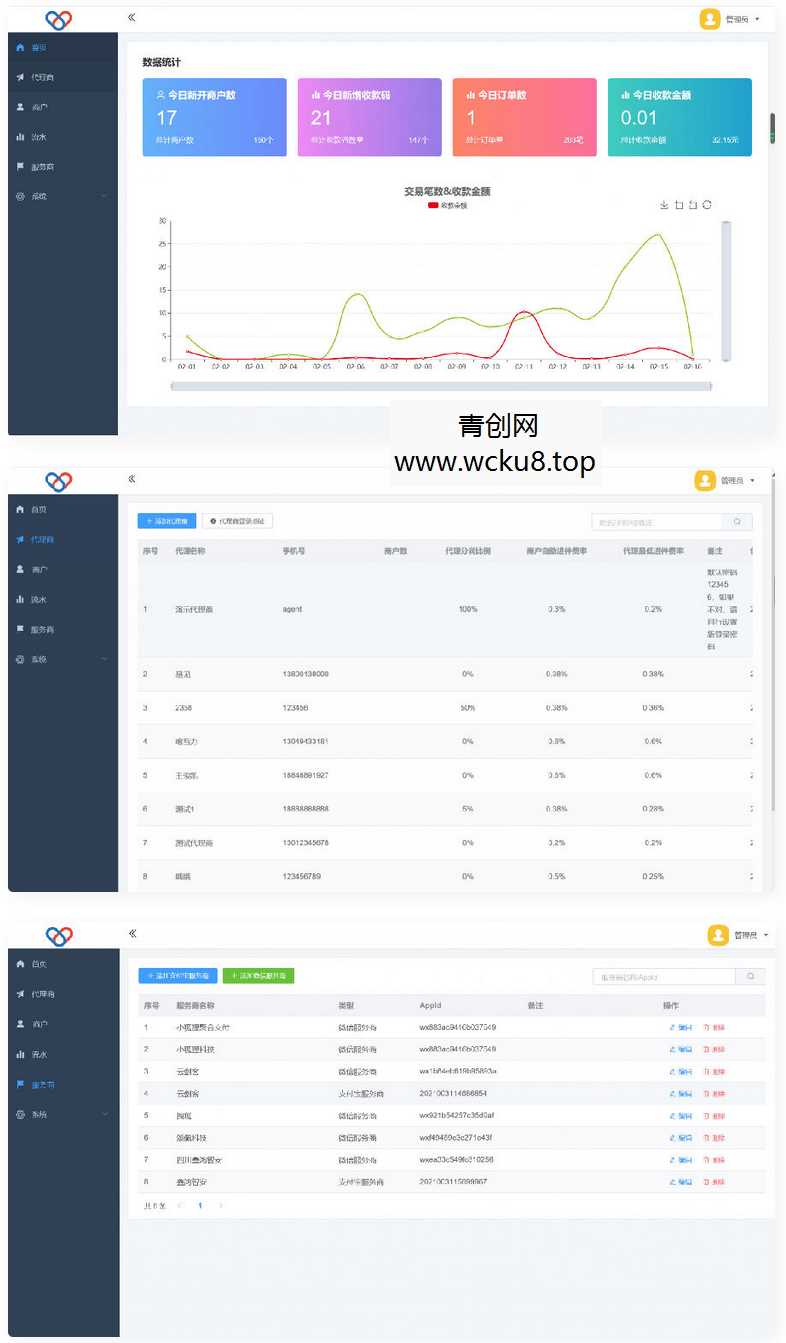Screen dimensions: 786x1343
Task: Click the 今日订单数 orange stat card
Action: [x=525, y=117]
